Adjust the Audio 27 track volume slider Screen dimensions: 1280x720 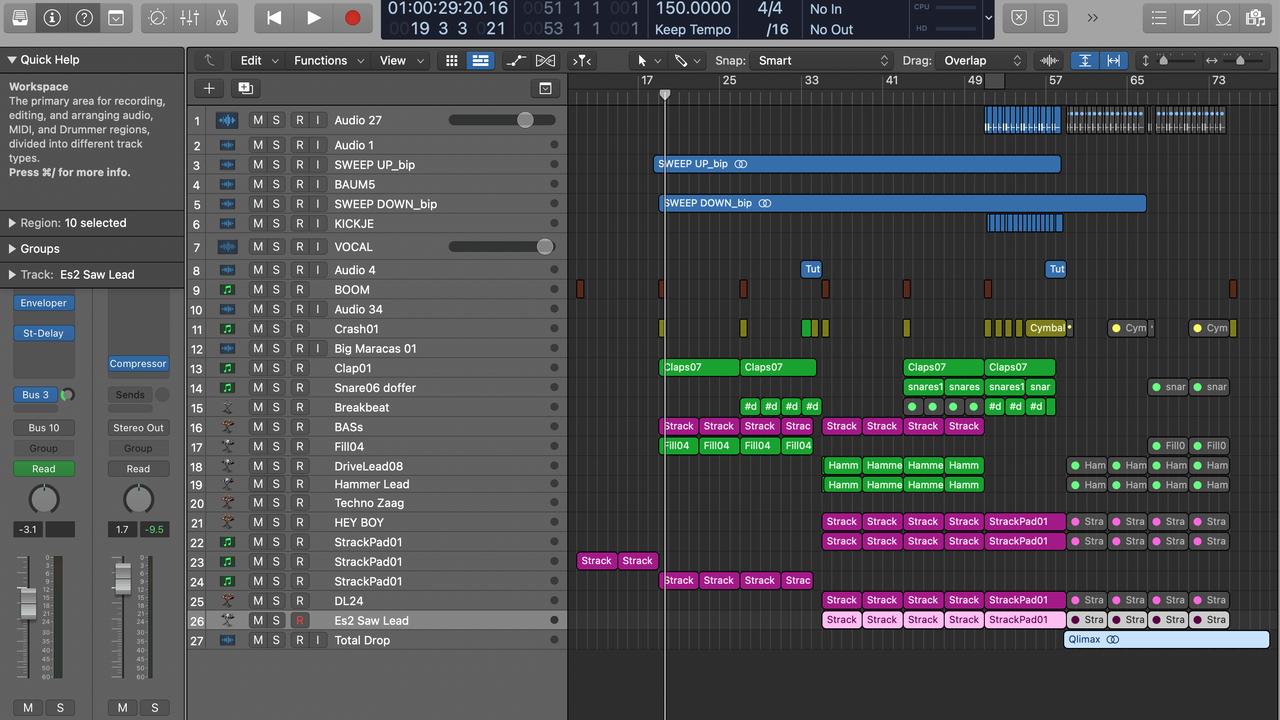tap(525, 120)
